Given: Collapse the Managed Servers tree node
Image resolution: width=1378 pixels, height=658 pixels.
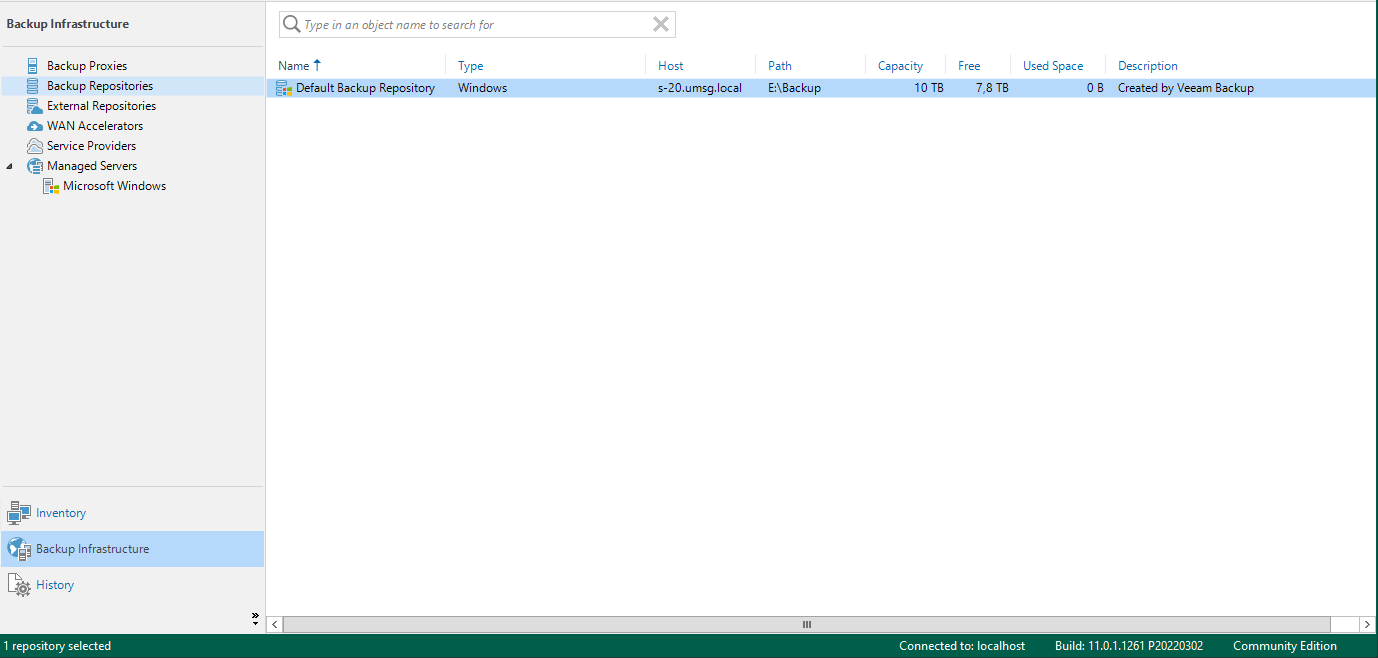Looking at the screenshot, I should pos(10,166).
